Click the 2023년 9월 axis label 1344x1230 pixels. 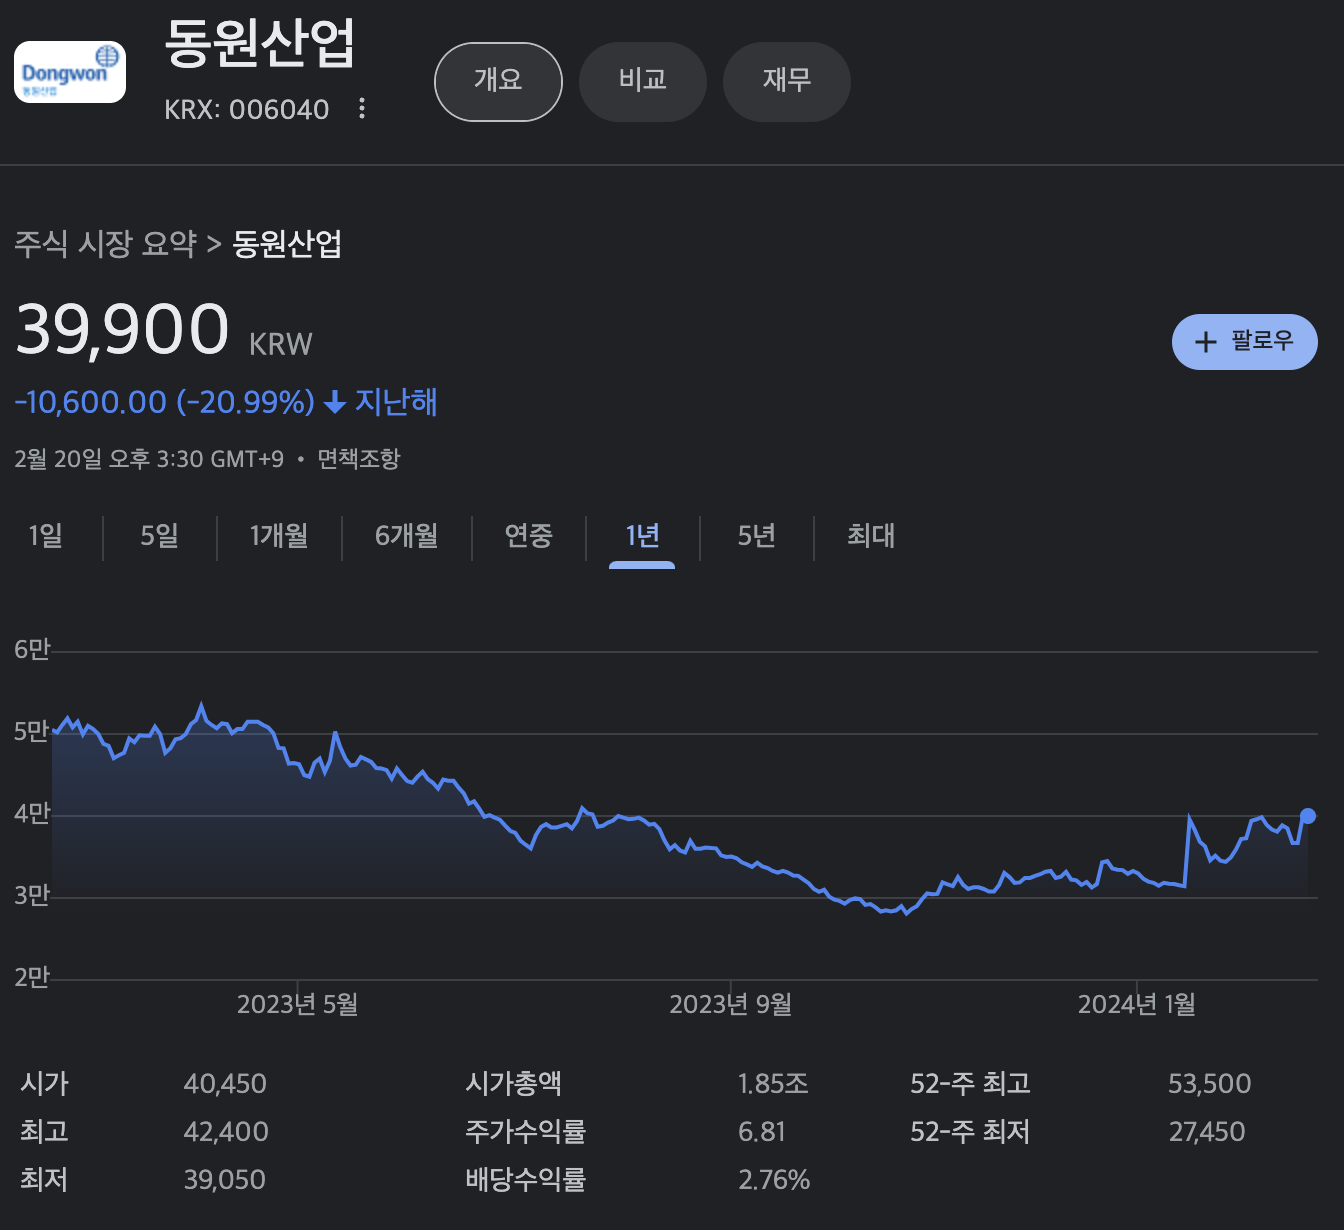coord(730,1005)
